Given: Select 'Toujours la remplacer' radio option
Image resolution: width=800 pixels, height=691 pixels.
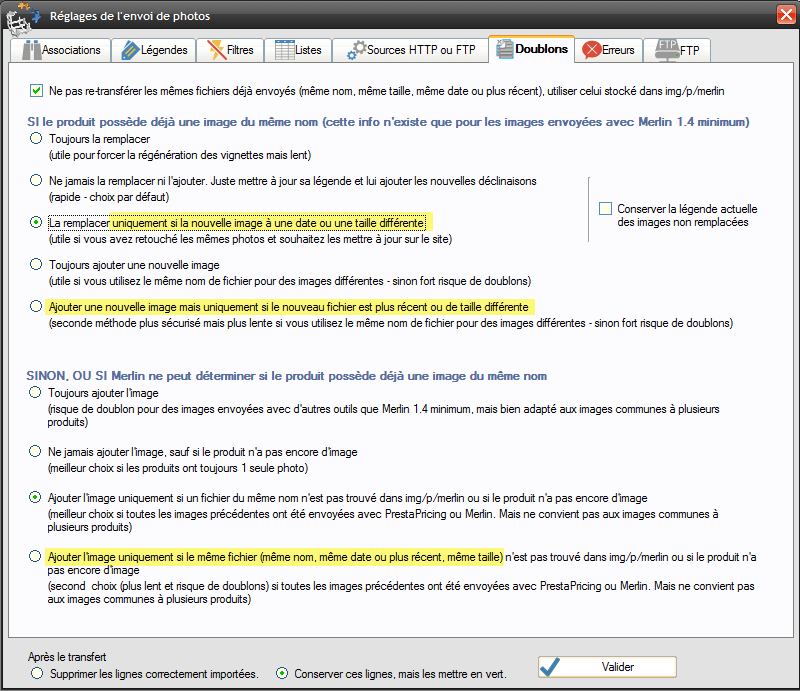Looking at the screenshot, I should [37, 143].
